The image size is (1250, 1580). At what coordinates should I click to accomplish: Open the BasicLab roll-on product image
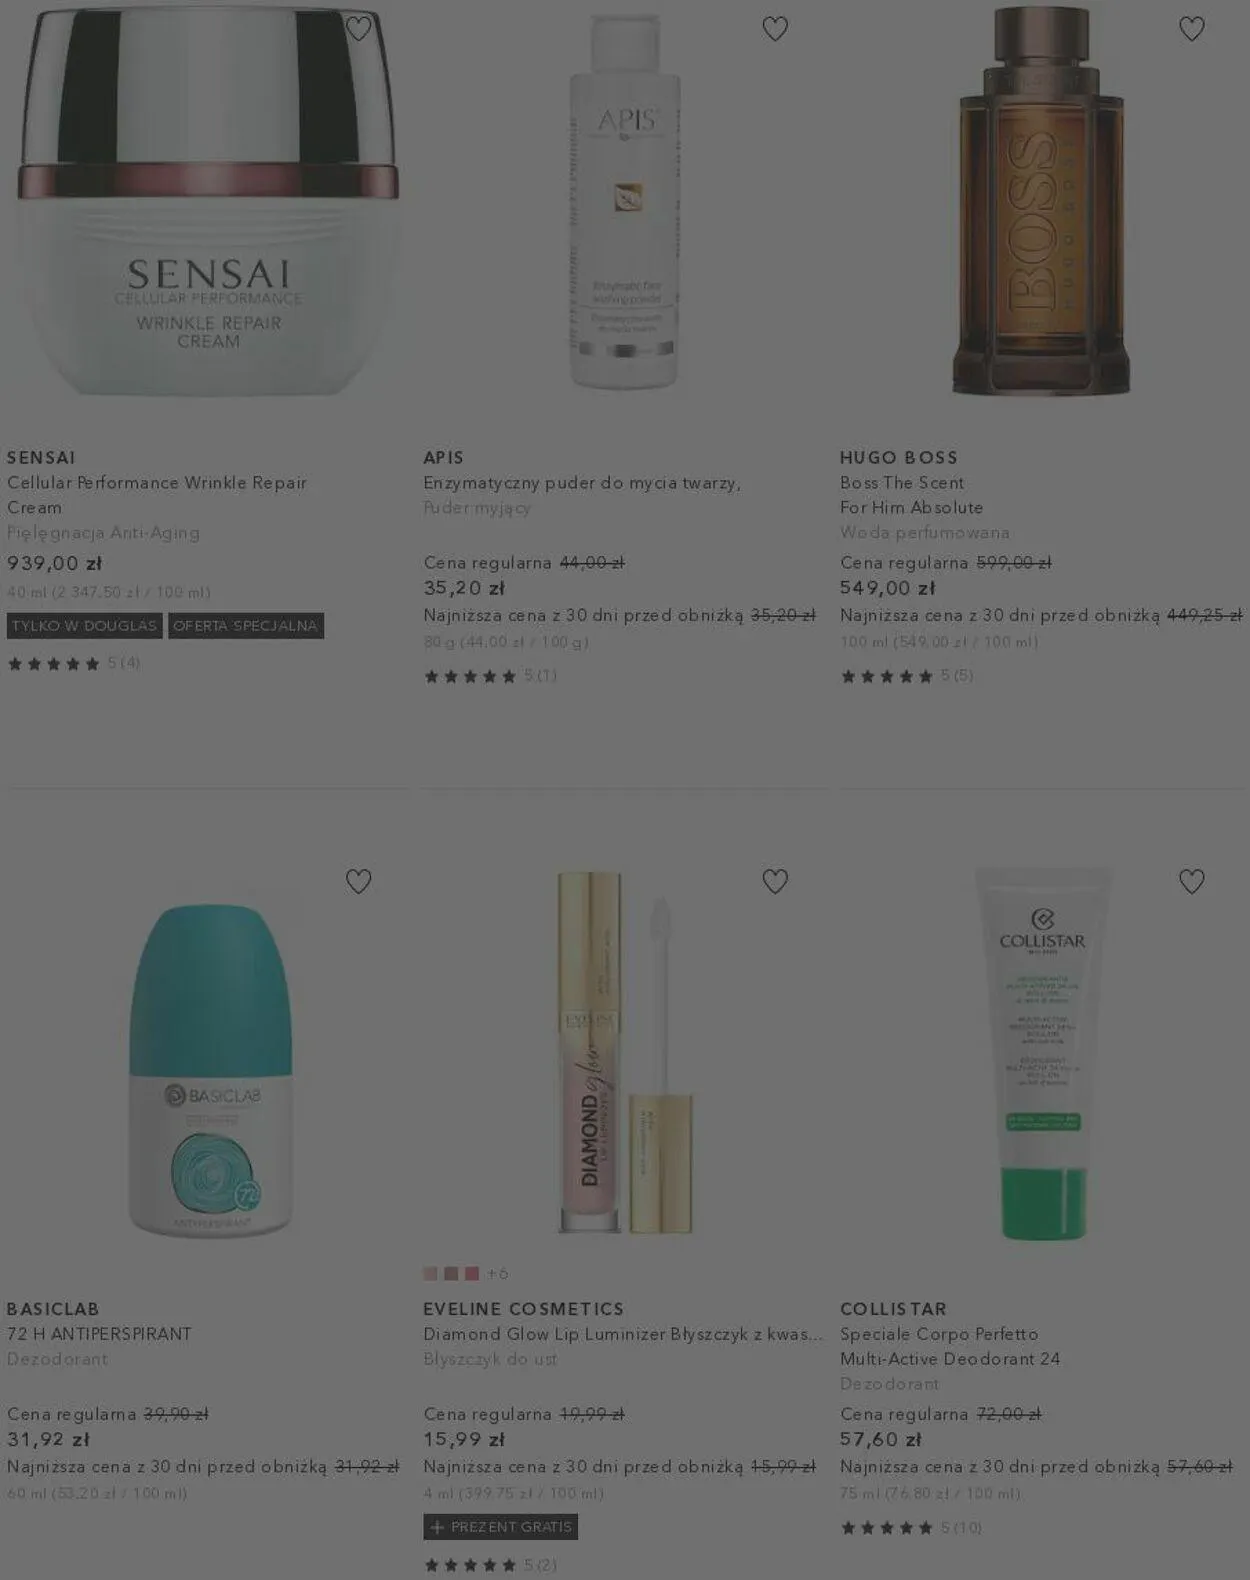[210, 1070]
